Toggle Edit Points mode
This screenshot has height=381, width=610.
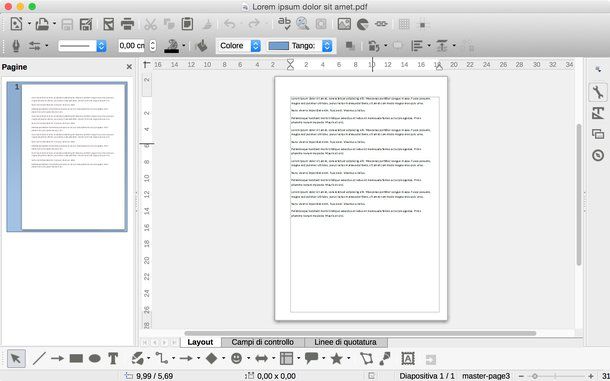366,358
